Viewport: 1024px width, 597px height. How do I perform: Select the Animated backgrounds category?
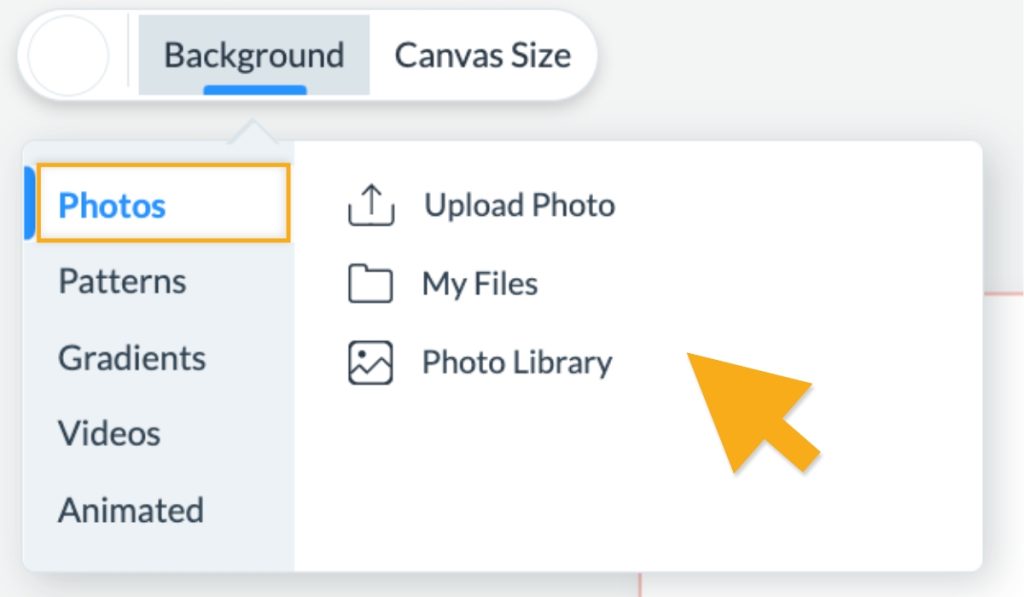tap(131, 510)
